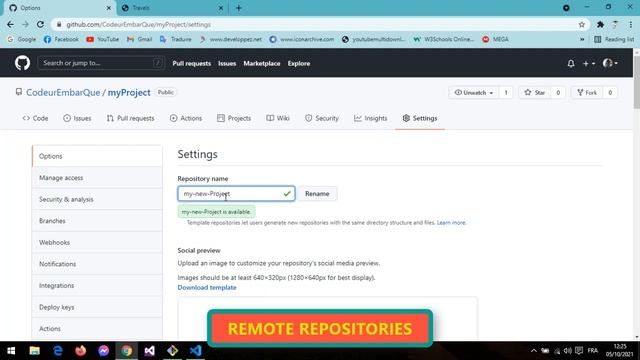Viewport: 640px width, 360px height.
Task: Open Deploy keys settings
Action: 97,307
